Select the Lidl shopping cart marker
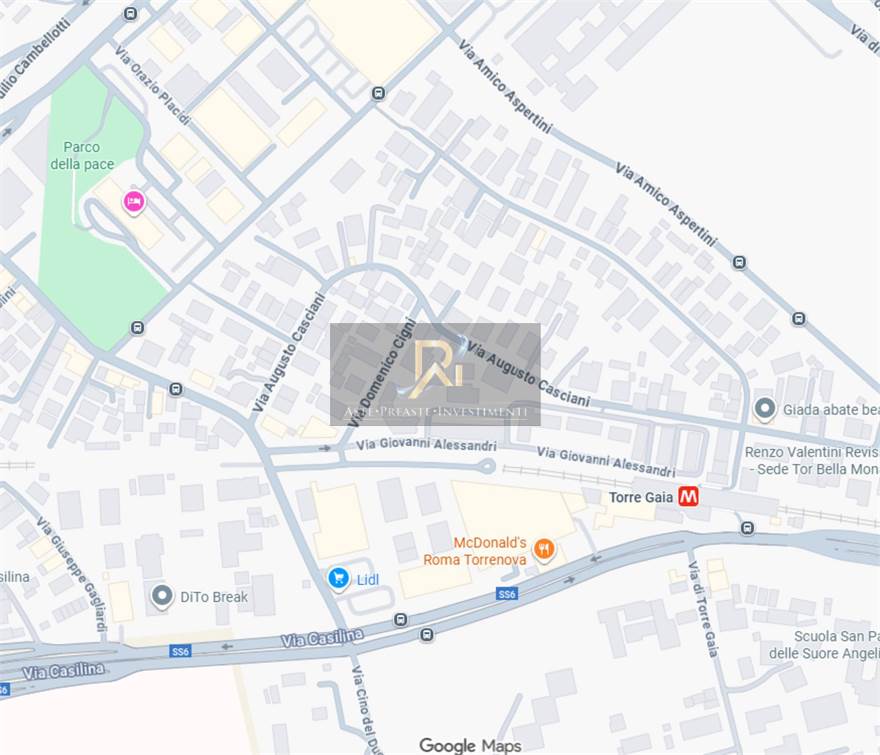Viewport: 880px width, 755px height. (338, 578)
